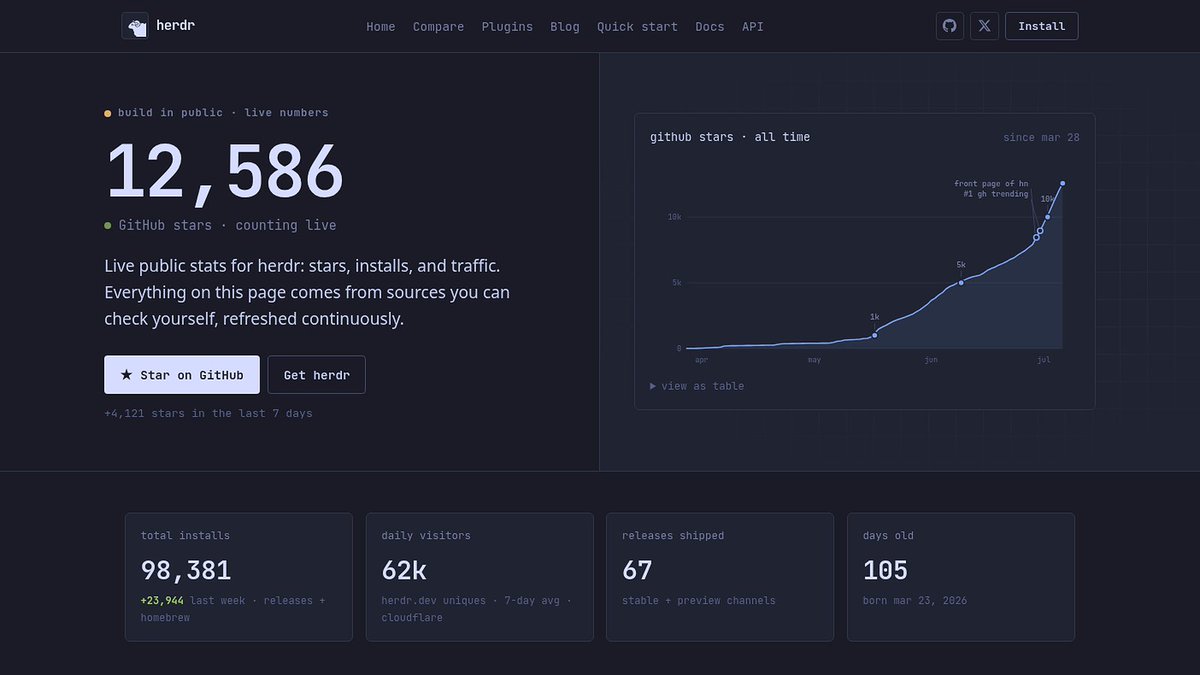Click the daily visitors value 62k
The height and width of the screenshot is (675, 1200).
click(404, 570)
